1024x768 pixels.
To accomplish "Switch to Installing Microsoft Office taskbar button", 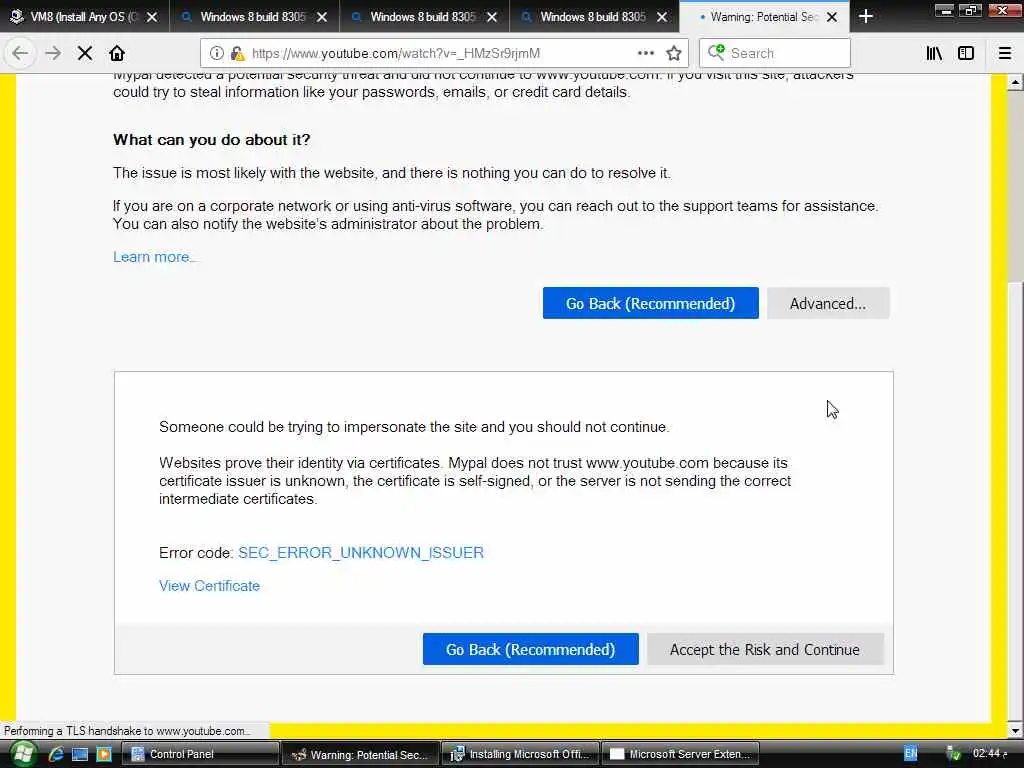I will point(520,754).
